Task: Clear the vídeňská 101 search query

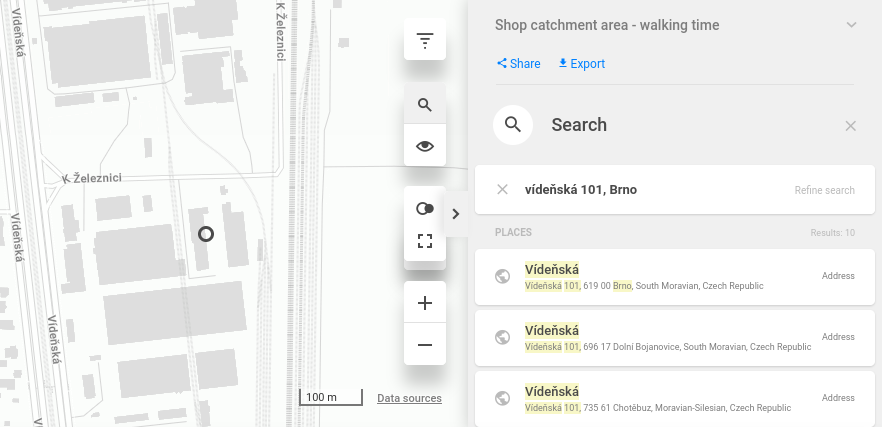Action: 503,190
